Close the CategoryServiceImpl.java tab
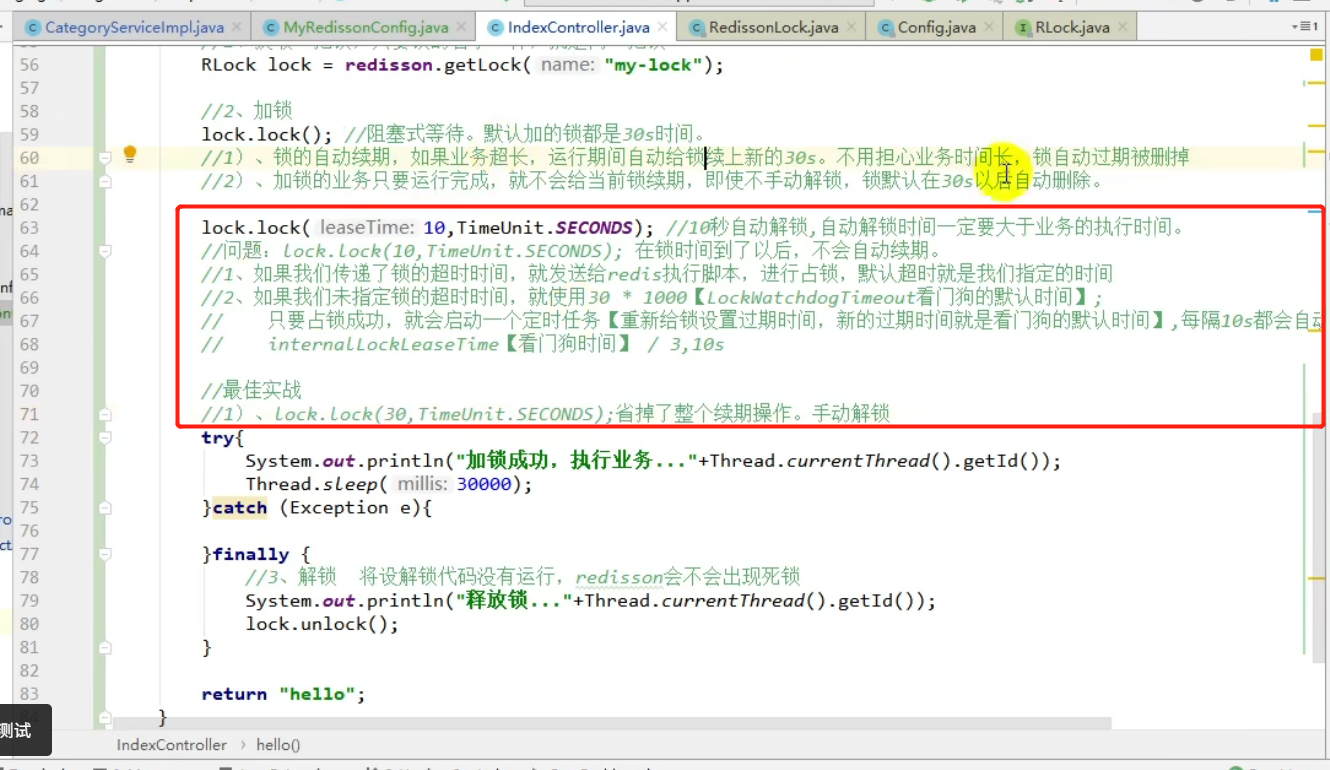This screenshot has height=770, width=1330. [237, 27]
